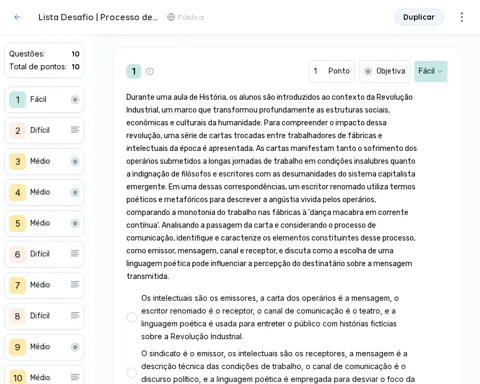
Task: Click the objective type icon in question 9 row
Action: 75,347
